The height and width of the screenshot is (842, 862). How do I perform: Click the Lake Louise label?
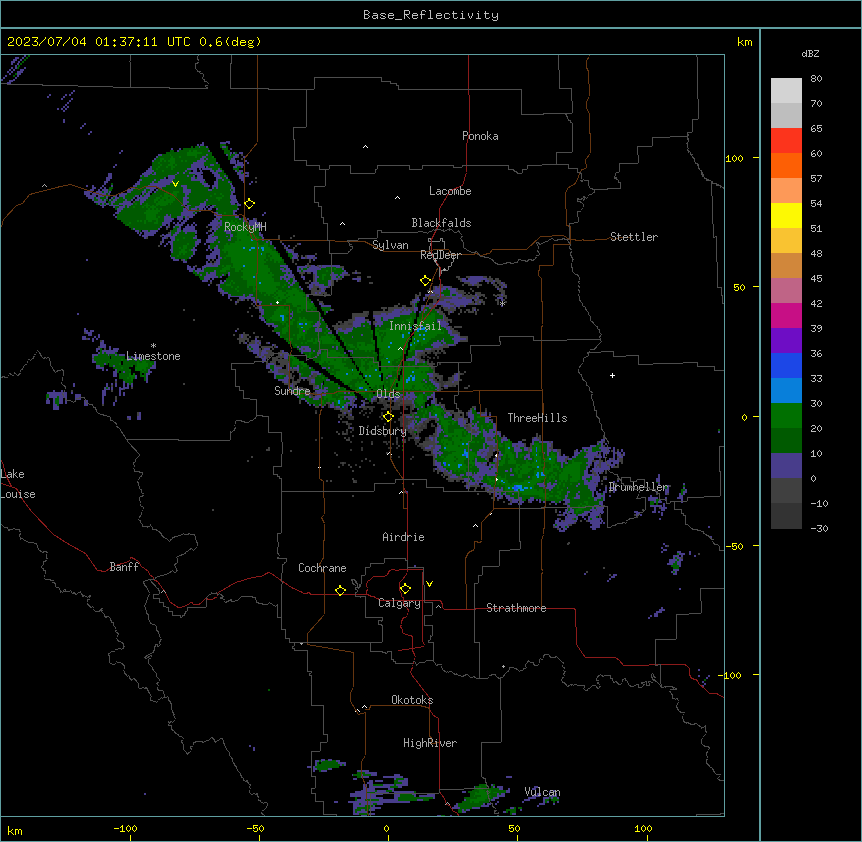click(16, 484)
